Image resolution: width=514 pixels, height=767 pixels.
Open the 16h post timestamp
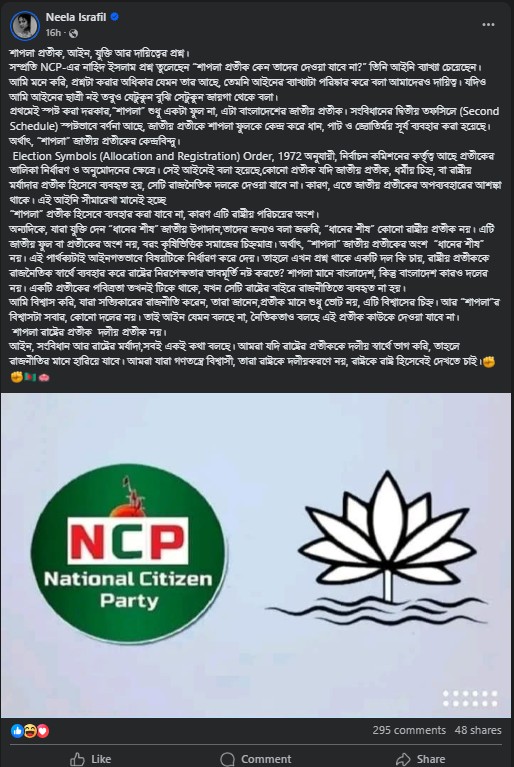pyautogui.click(x=53, y=33)
